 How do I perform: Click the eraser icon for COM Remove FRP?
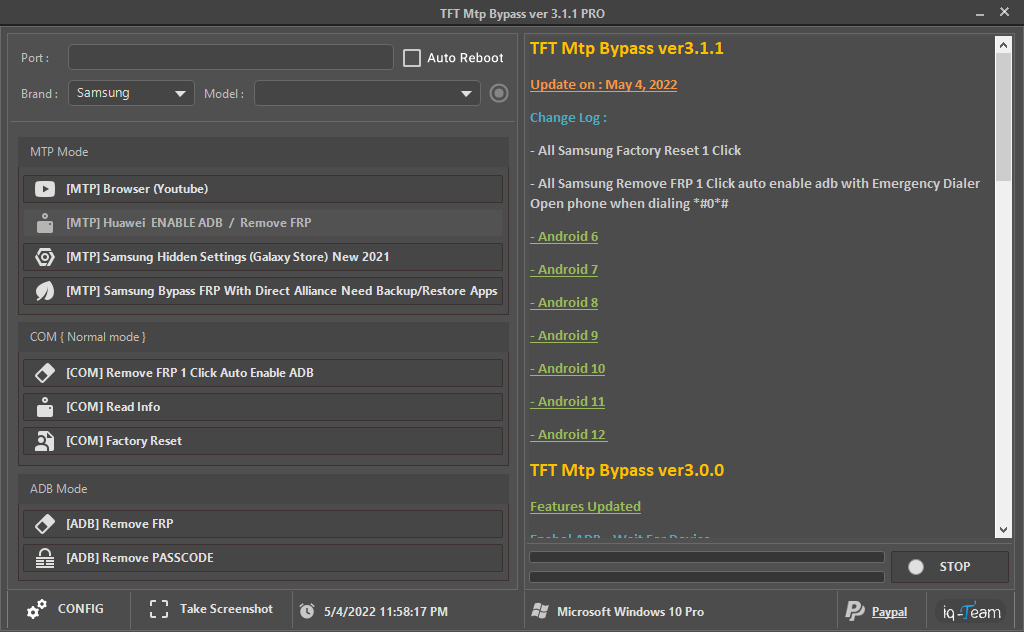tap(44, 373)
